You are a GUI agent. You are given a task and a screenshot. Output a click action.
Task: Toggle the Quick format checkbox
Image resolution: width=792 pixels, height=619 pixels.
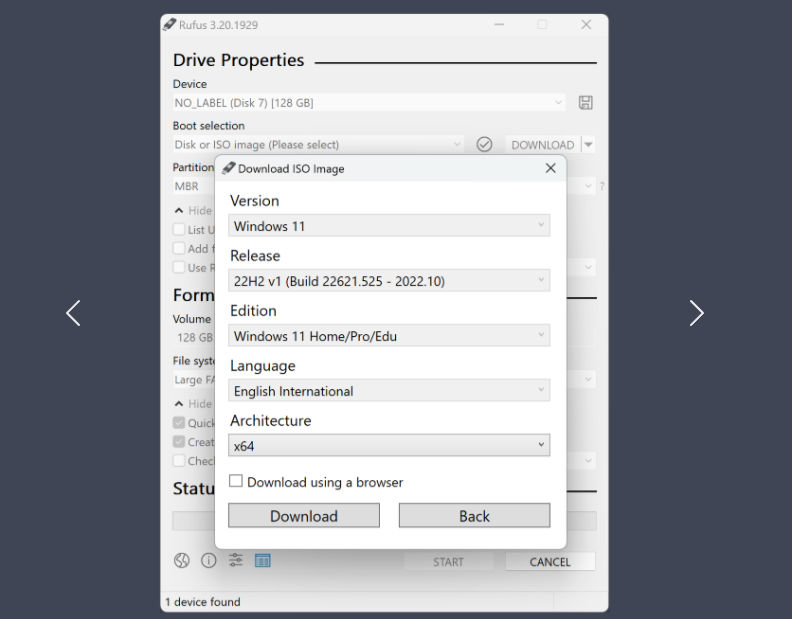coord(179,422)
